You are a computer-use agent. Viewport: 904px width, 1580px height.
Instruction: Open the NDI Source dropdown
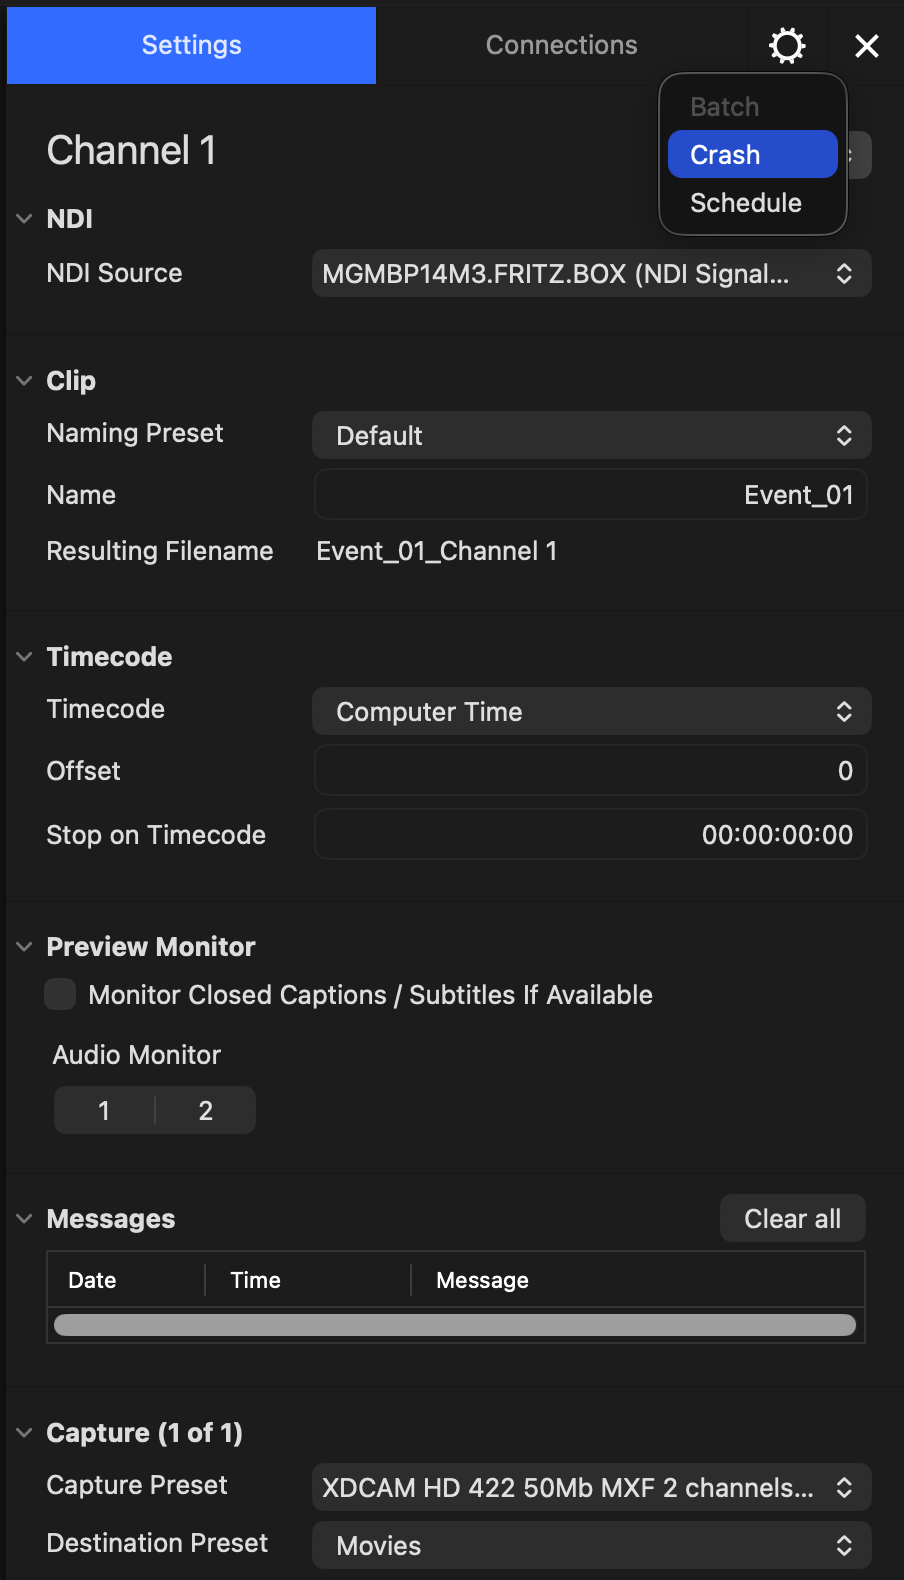click(x=592, y=274)
